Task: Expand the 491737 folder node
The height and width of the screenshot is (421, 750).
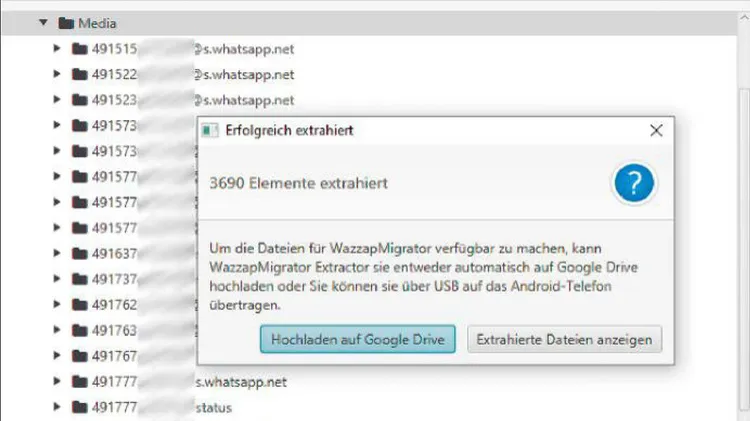Action: coord(57,279)
